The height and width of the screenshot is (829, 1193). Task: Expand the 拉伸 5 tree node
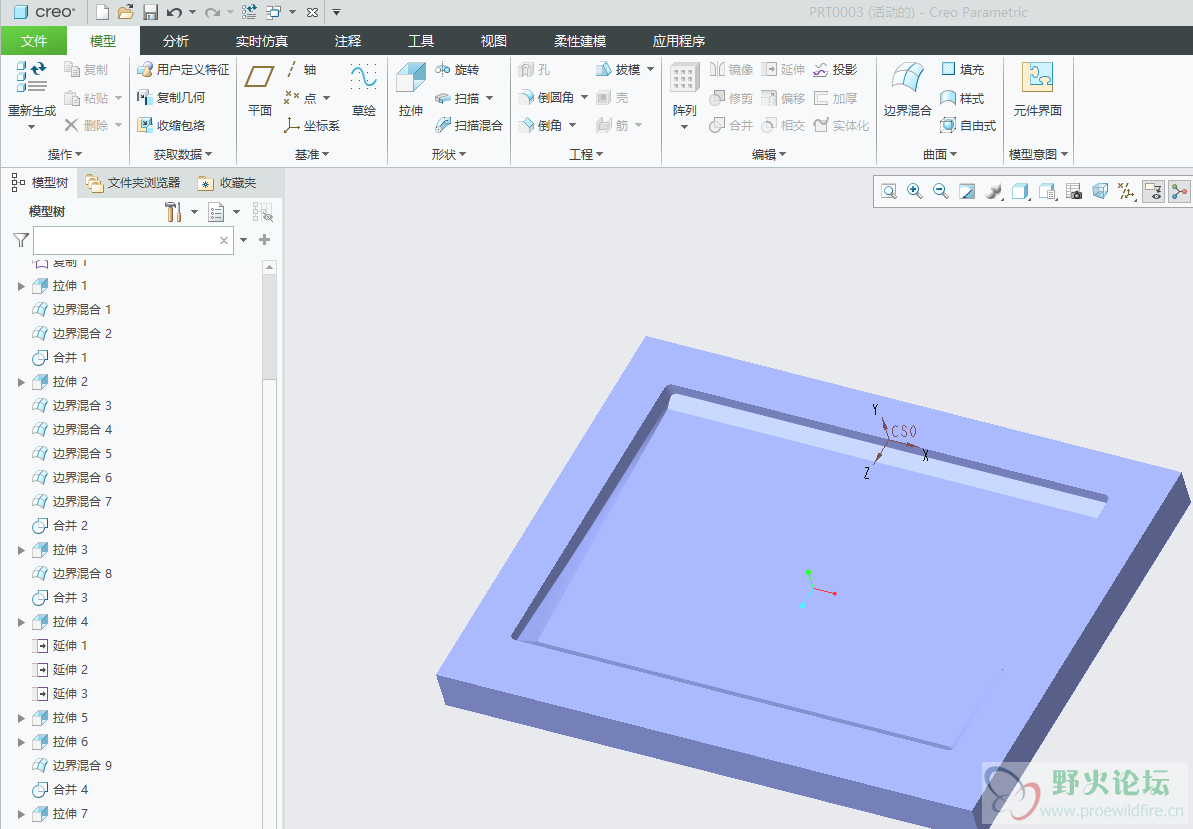pyautogui.click(x=21, y=718)
